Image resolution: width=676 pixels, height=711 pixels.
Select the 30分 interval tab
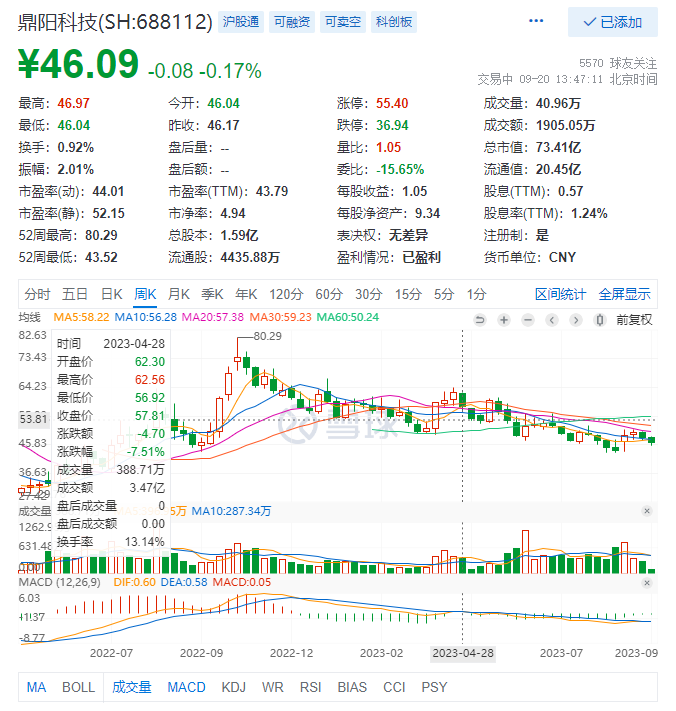pos(368,294)
